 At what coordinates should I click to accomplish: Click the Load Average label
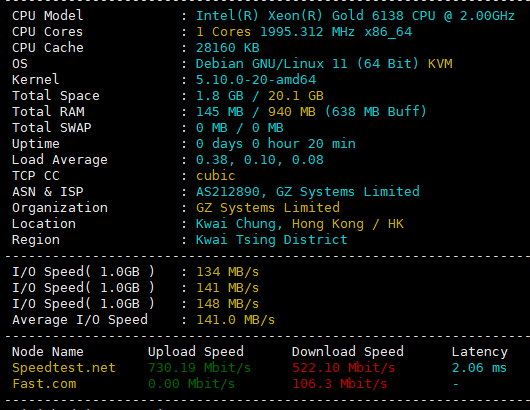tap(60, 160)
